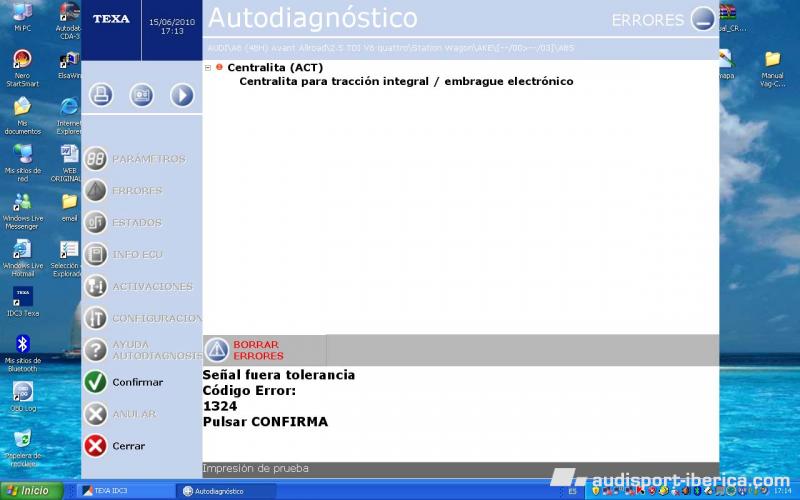Open the Windows Inicio start button

click(x=31, y=491)
